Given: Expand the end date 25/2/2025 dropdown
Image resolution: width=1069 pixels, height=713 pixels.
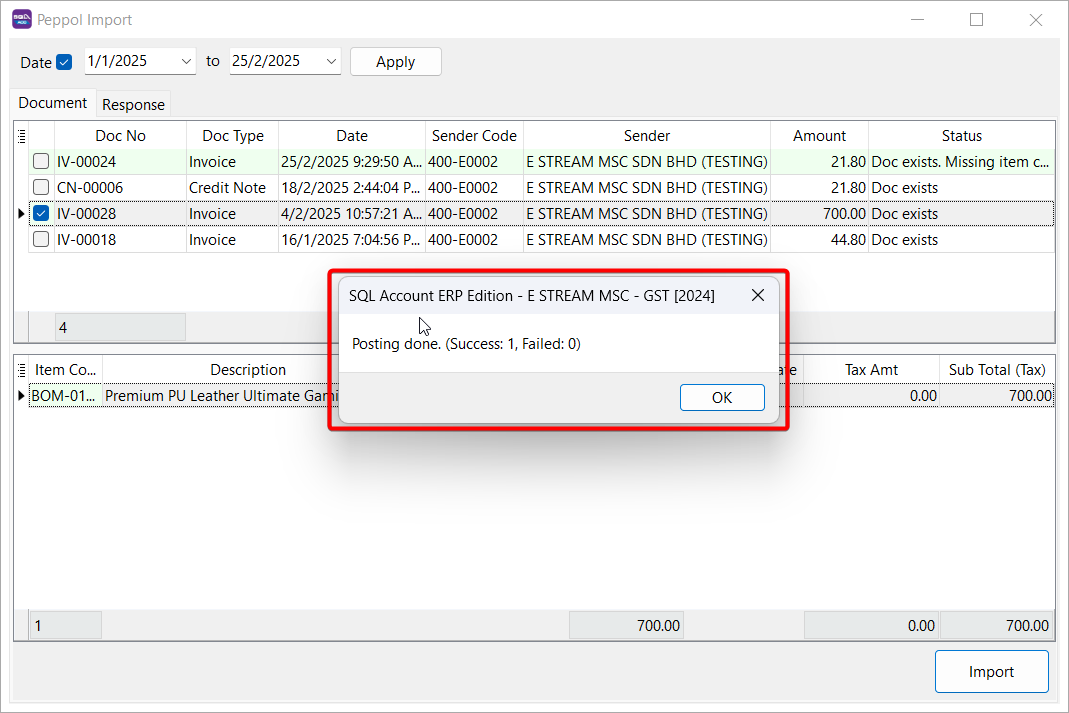Looking at the screenshot, I should tap(331, 61).
